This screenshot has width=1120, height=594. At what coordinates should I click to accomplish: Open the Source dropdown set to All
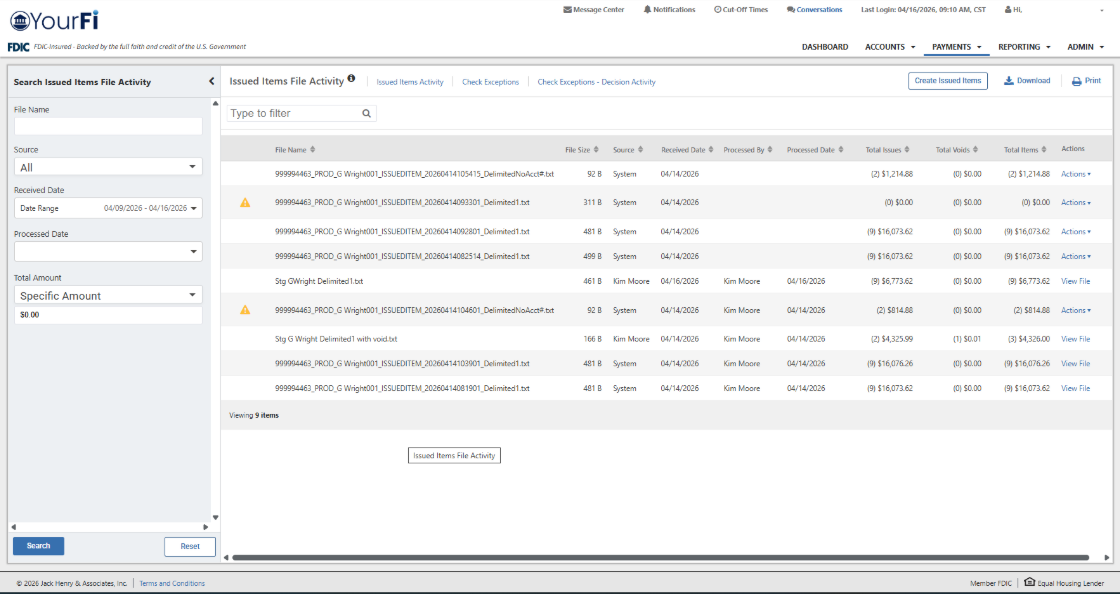click(x=108, y=167)
